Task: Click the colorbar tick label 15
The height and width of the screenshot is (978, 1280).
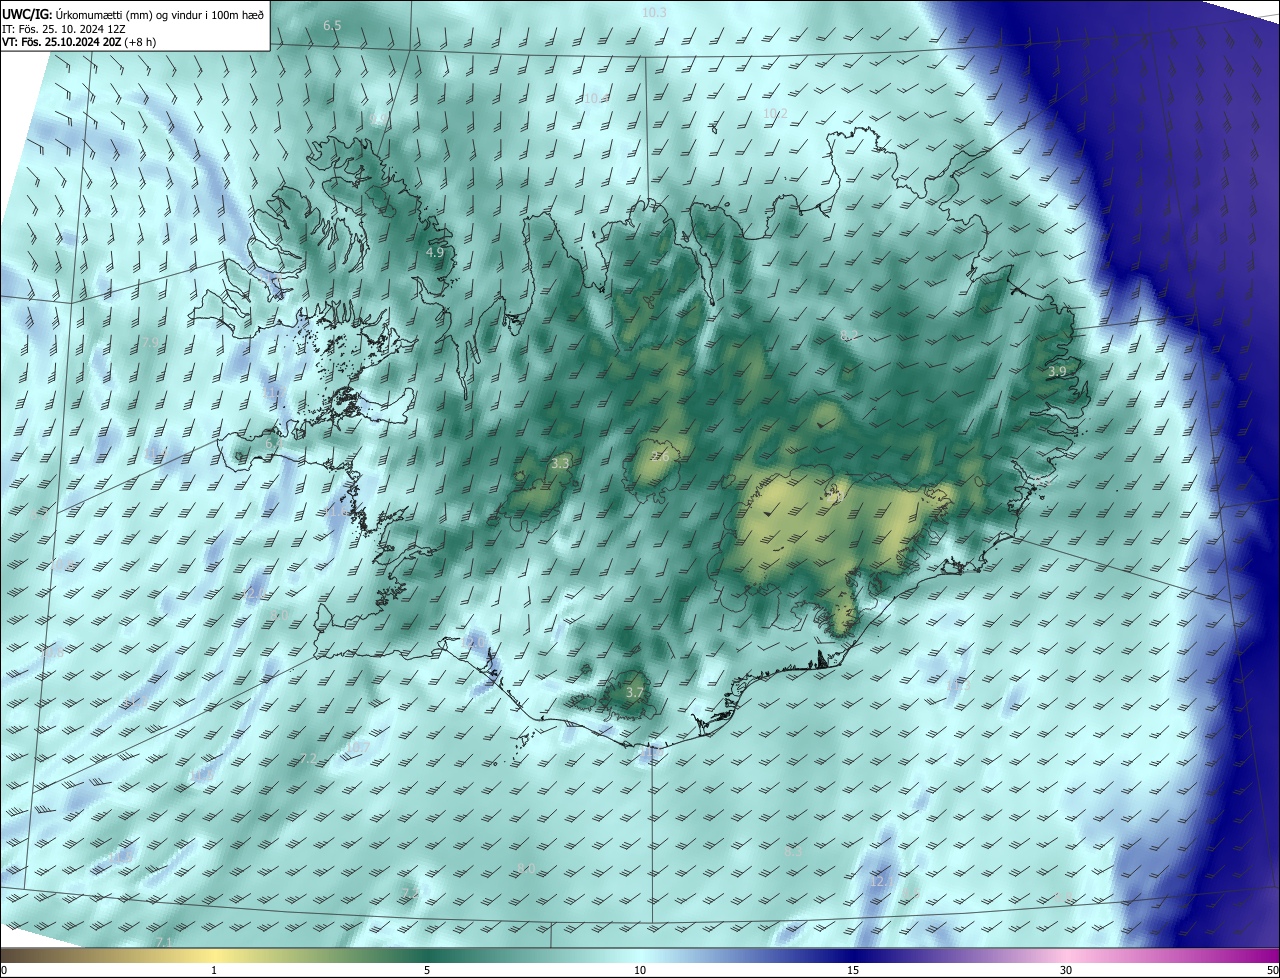Action: (853, 970)
